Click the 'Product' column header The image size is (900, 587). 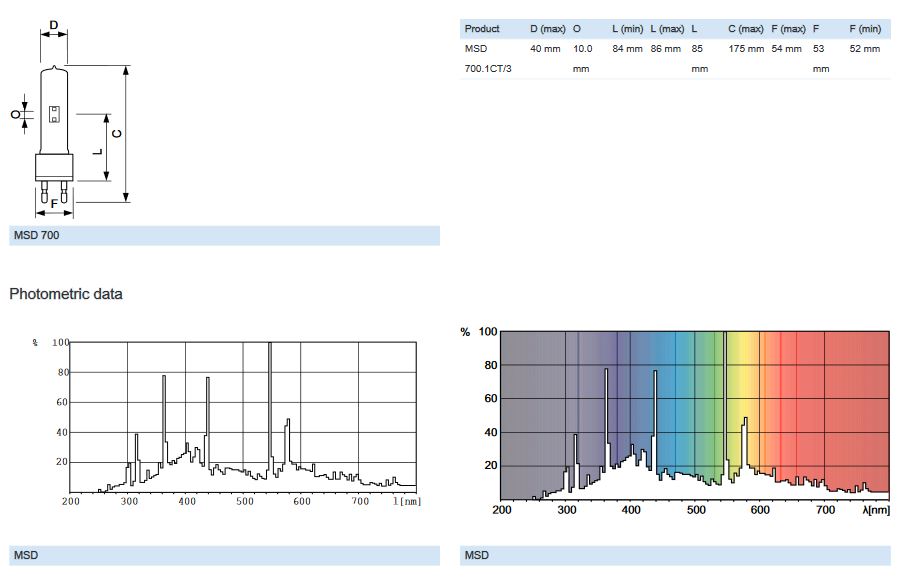482,29
